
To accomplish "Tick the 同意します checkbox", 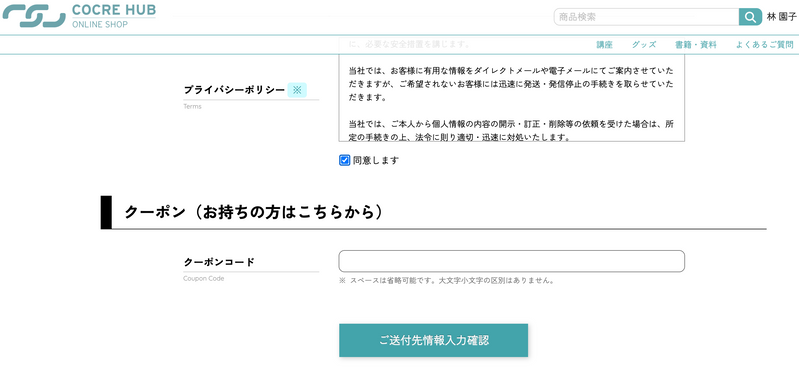I will (344, 161).
